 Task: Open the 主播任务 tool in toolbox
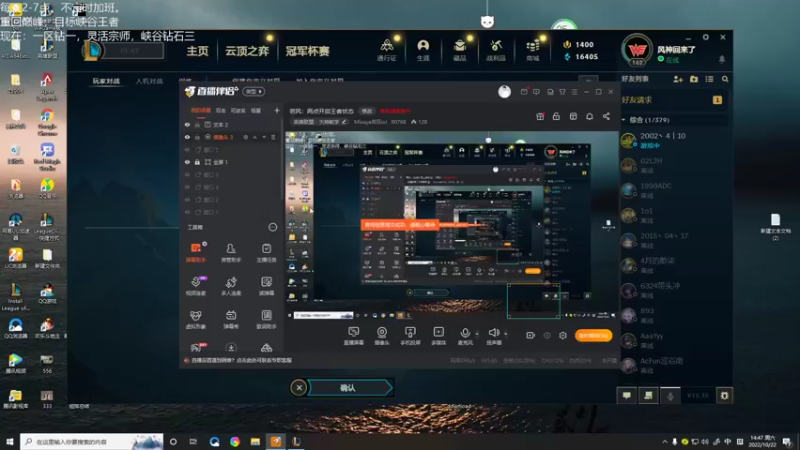pyautogui.click(x=266, y=252)
